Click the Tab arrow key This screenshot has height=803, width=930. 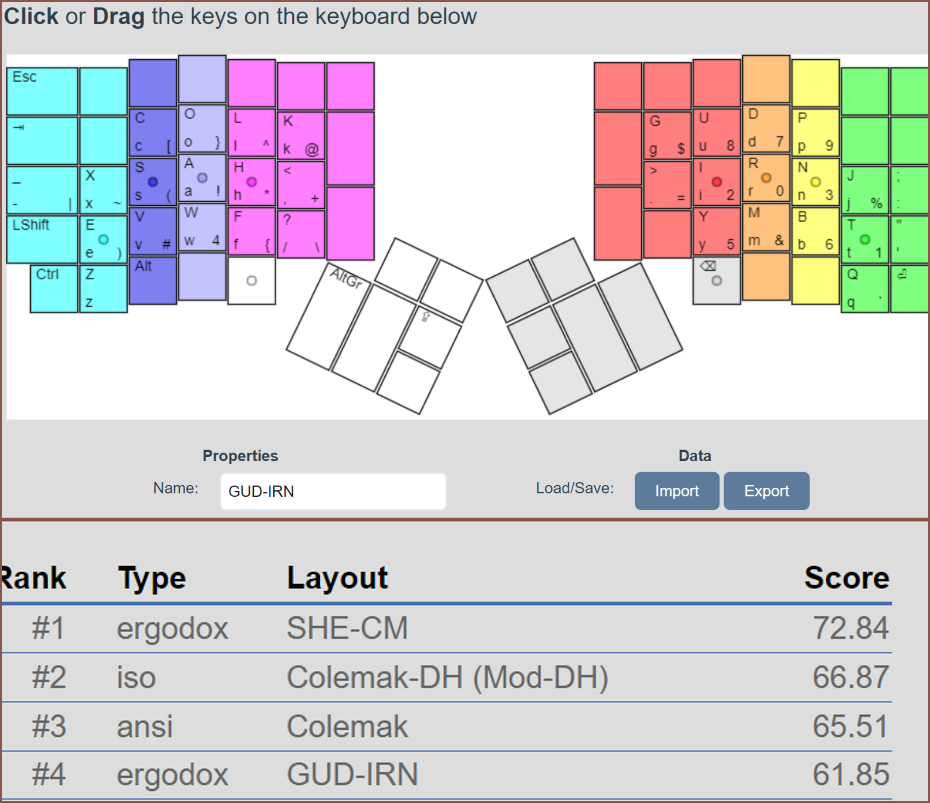pos(42,140)
